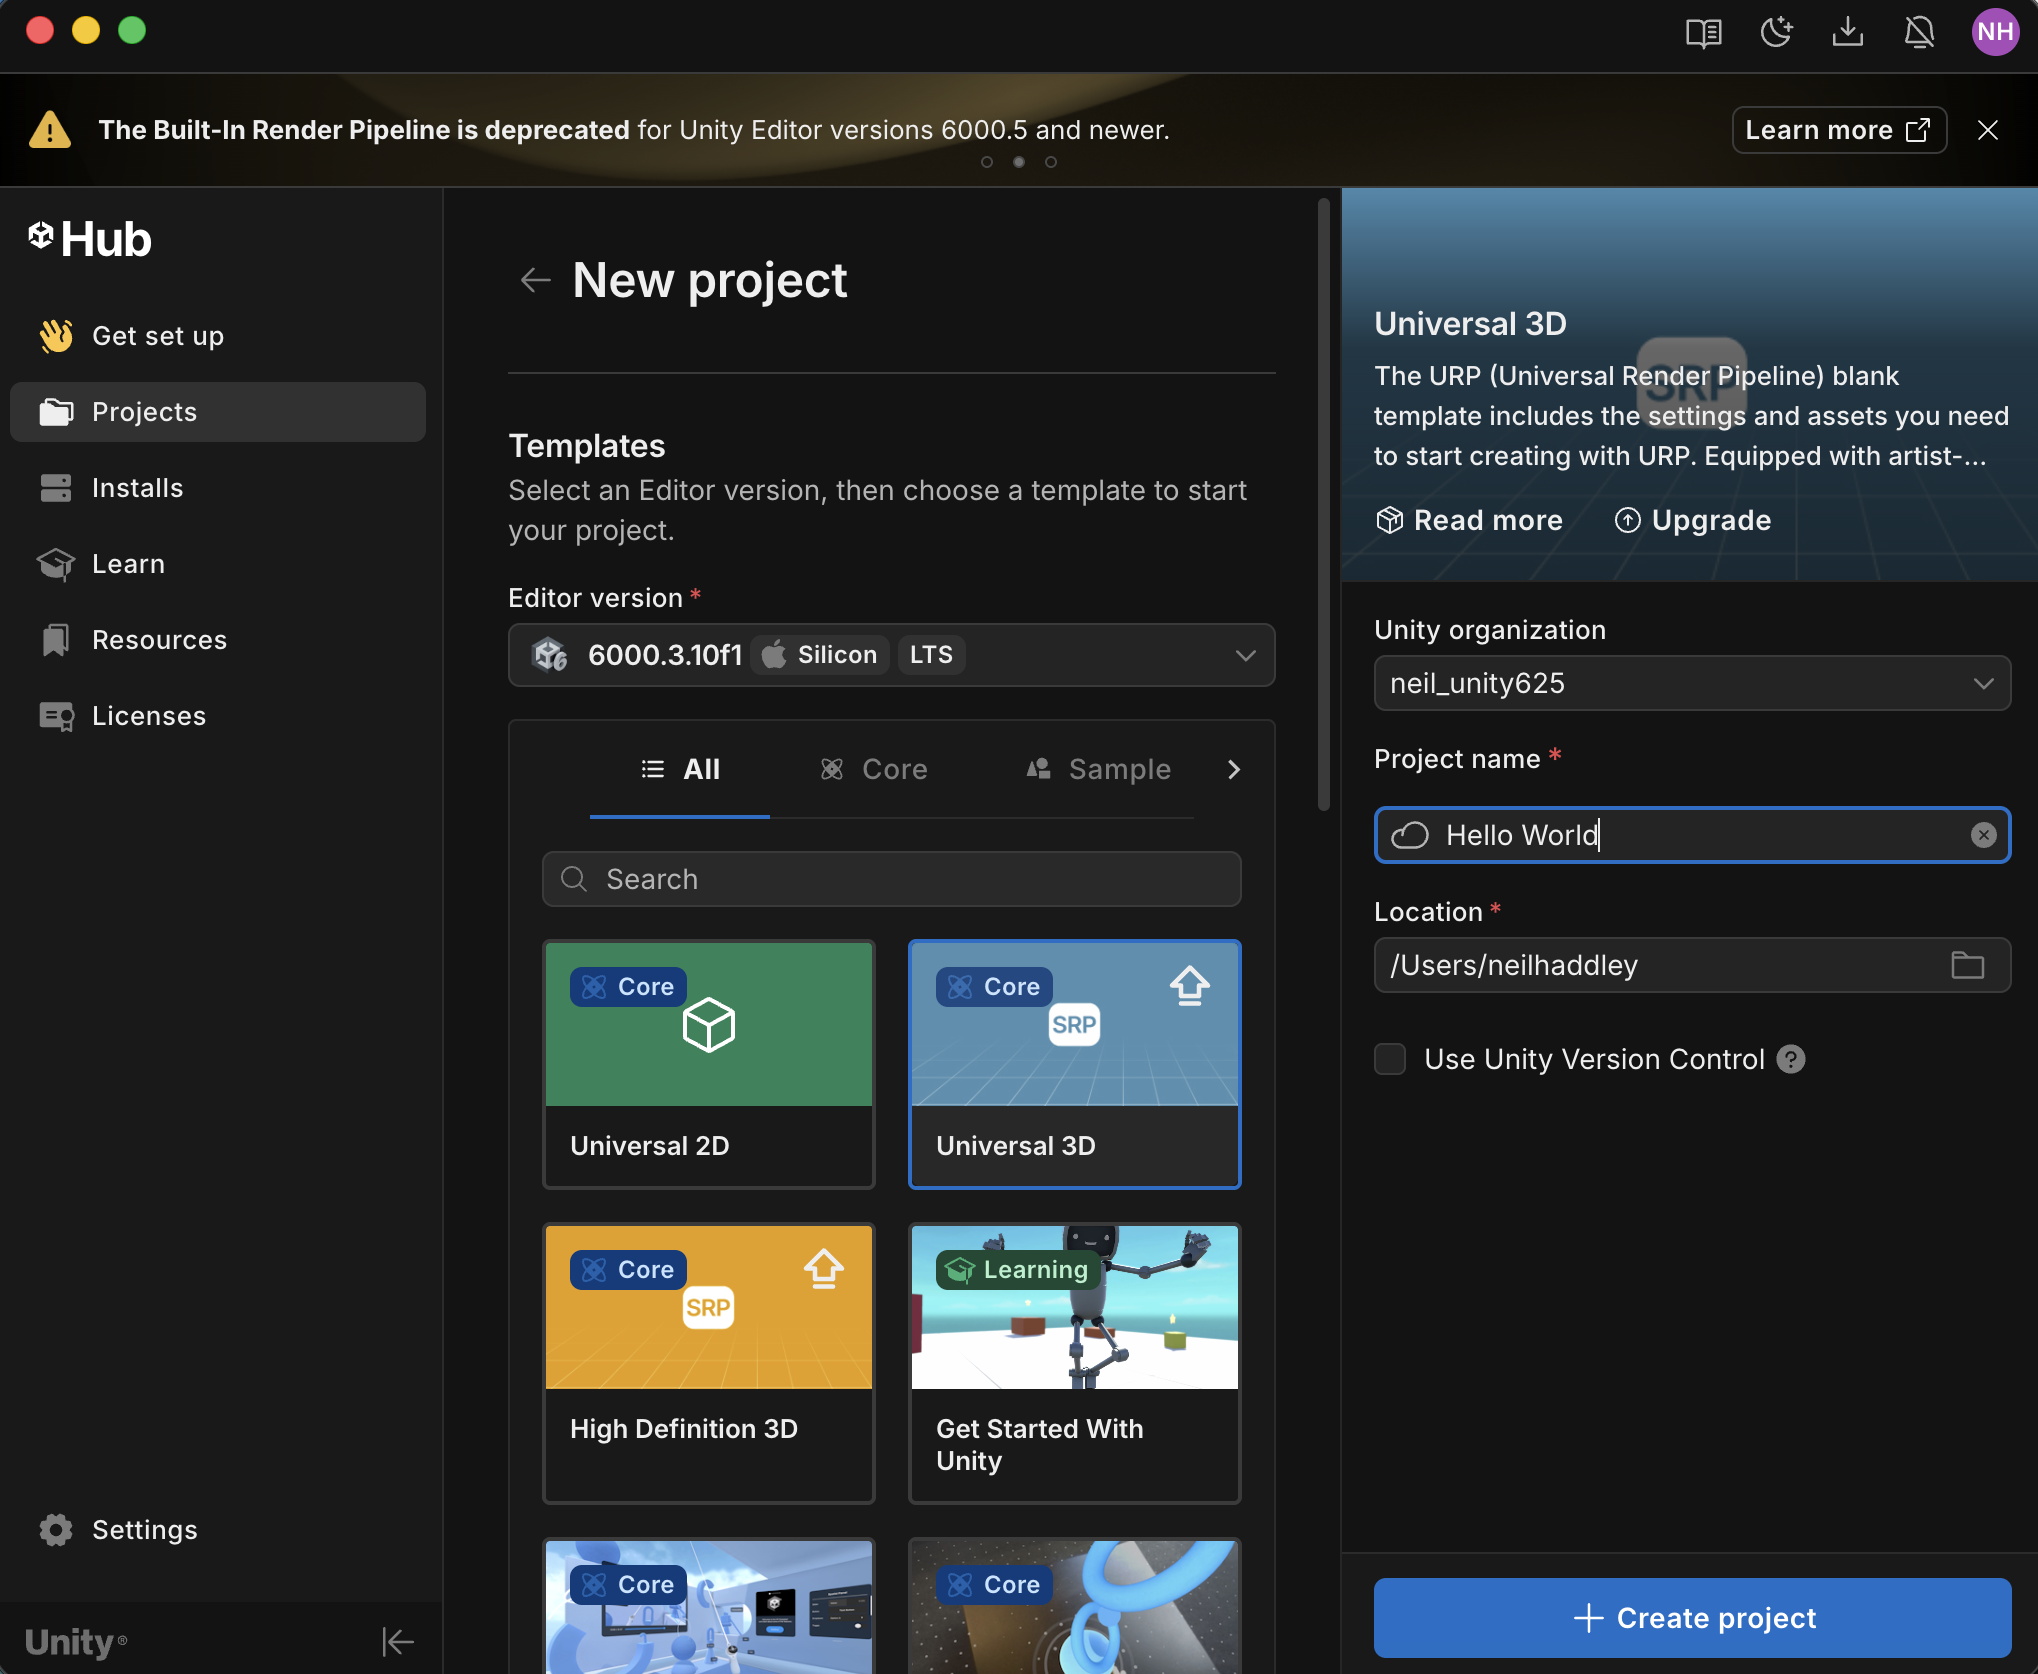The height and width of the screenshot is (1674, 2038).
Task: Enable Use Unity Version Control checkbox
Action: coord(1390,1059)
